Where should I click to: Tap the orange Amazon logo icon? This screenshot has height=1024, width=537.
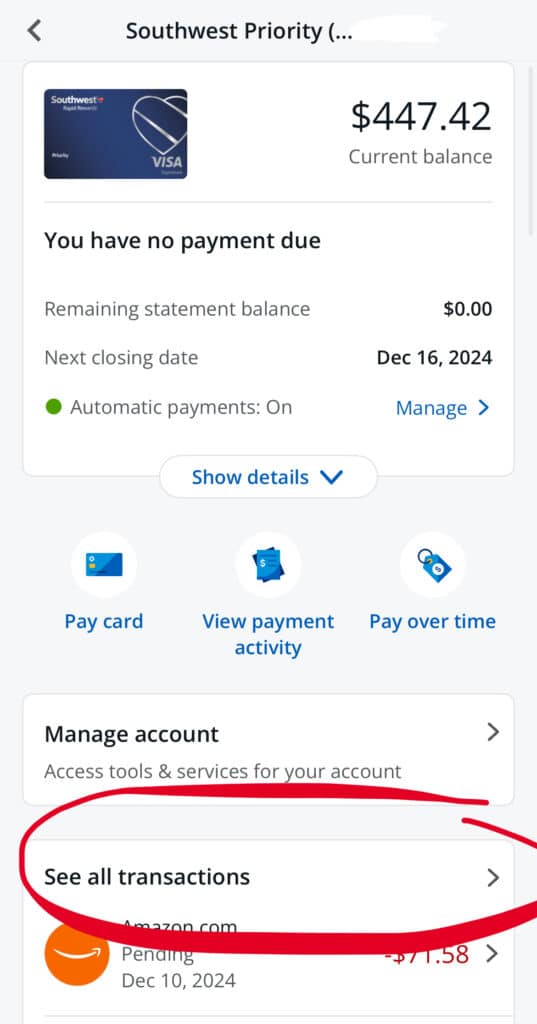pyautogui.click(x=76, y=953)
